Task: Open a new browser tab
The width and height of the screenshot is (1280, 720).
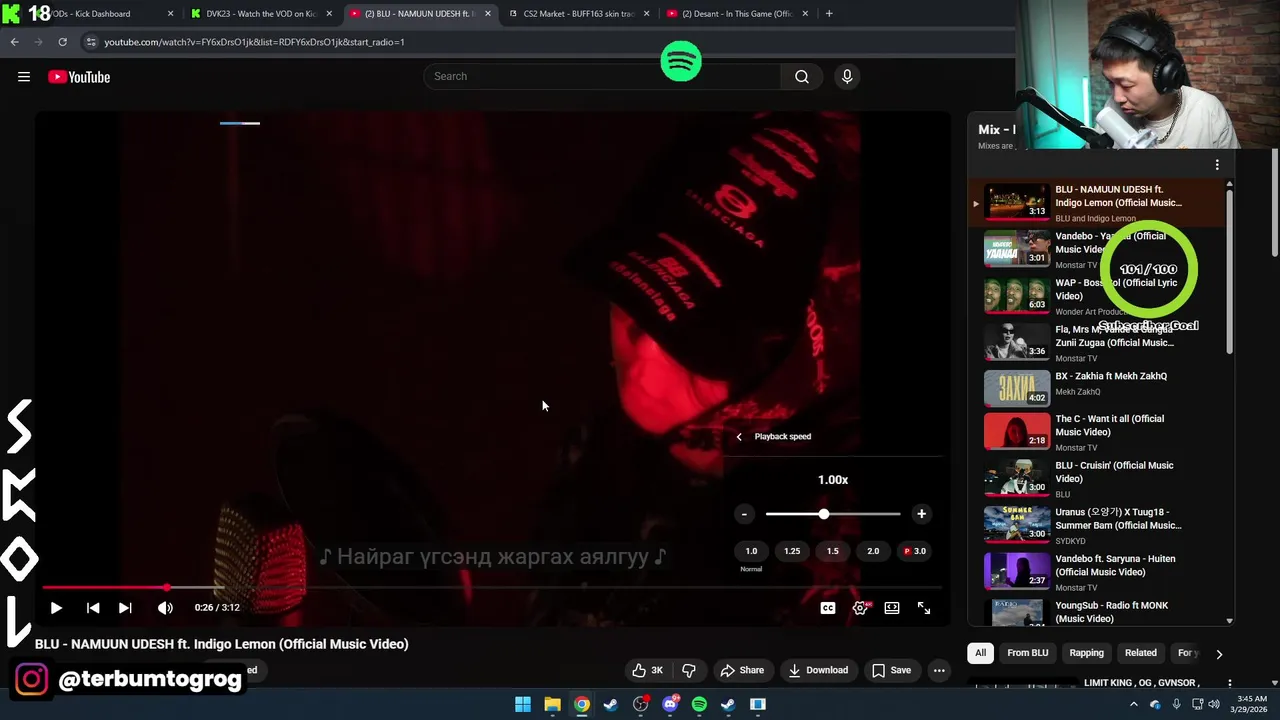Action: pos(829,14)
